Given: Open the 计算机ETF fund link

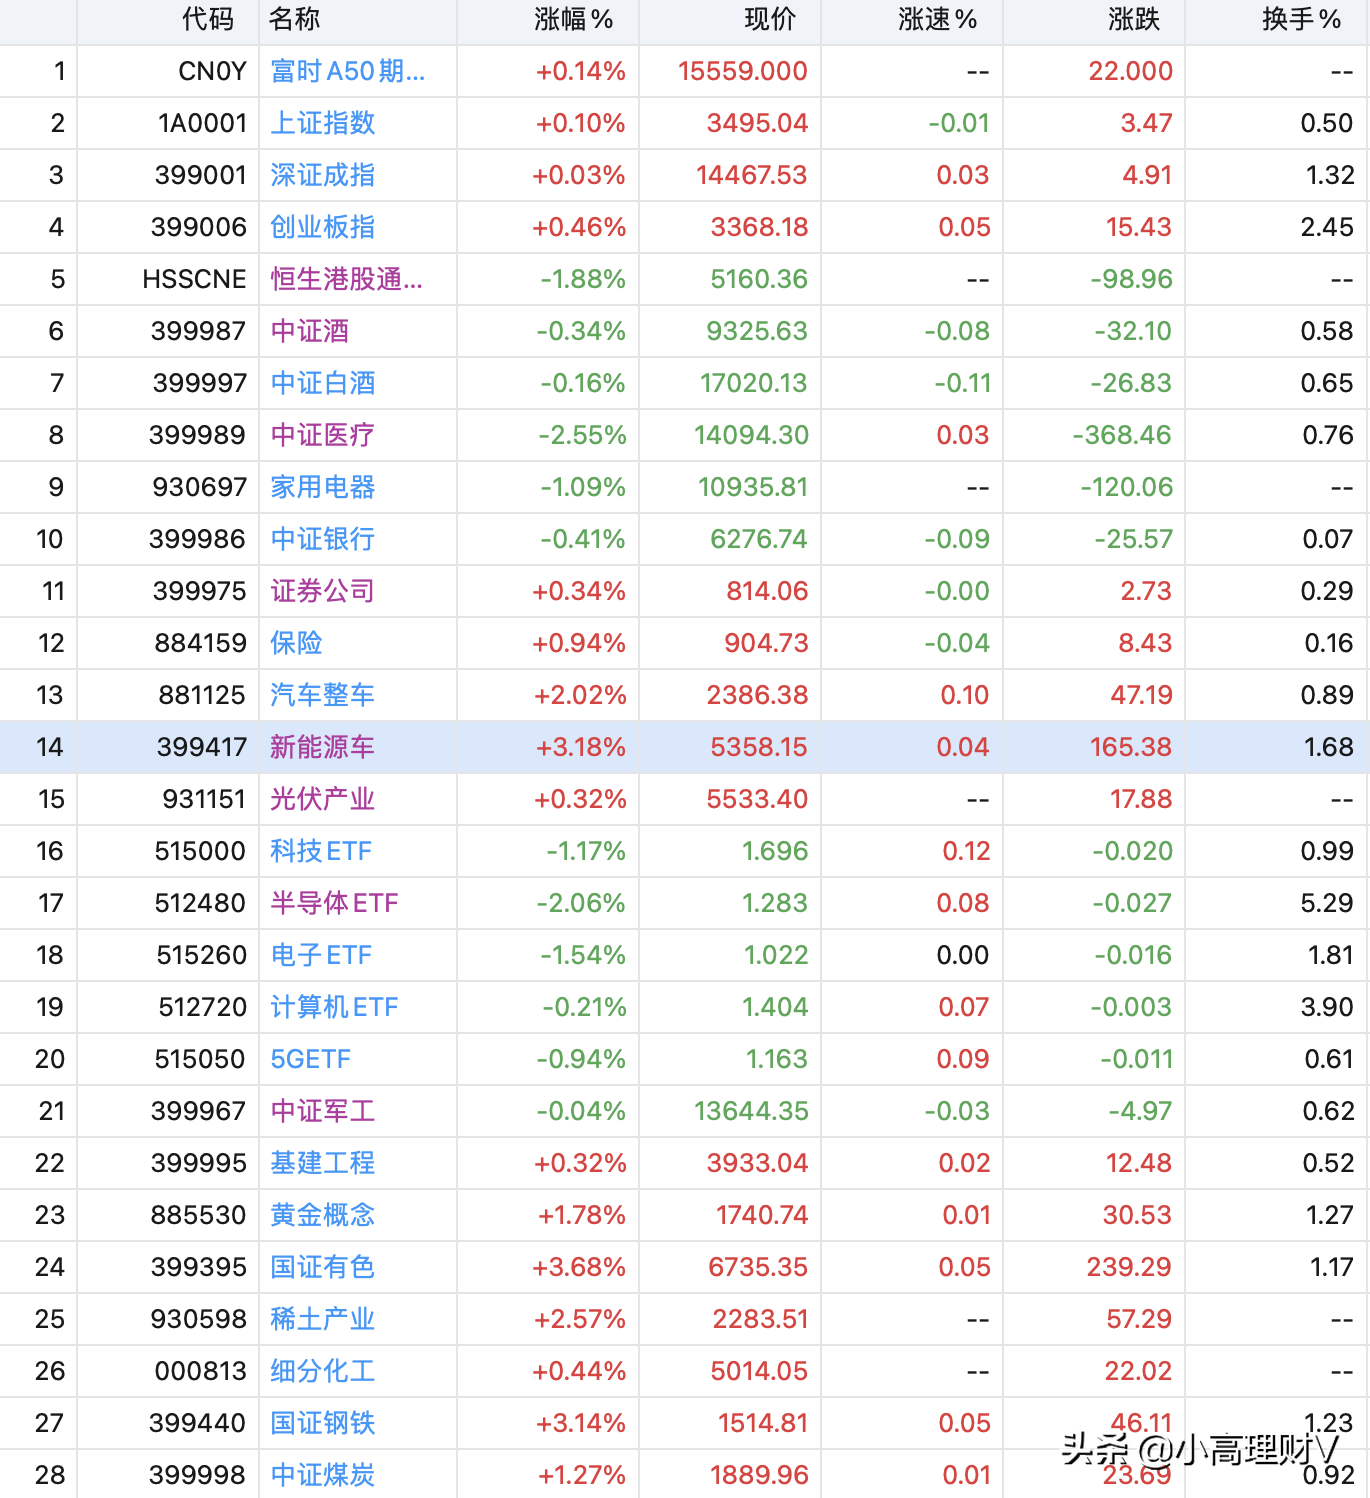Looking at the screenshot, I should pos(334,1007).
